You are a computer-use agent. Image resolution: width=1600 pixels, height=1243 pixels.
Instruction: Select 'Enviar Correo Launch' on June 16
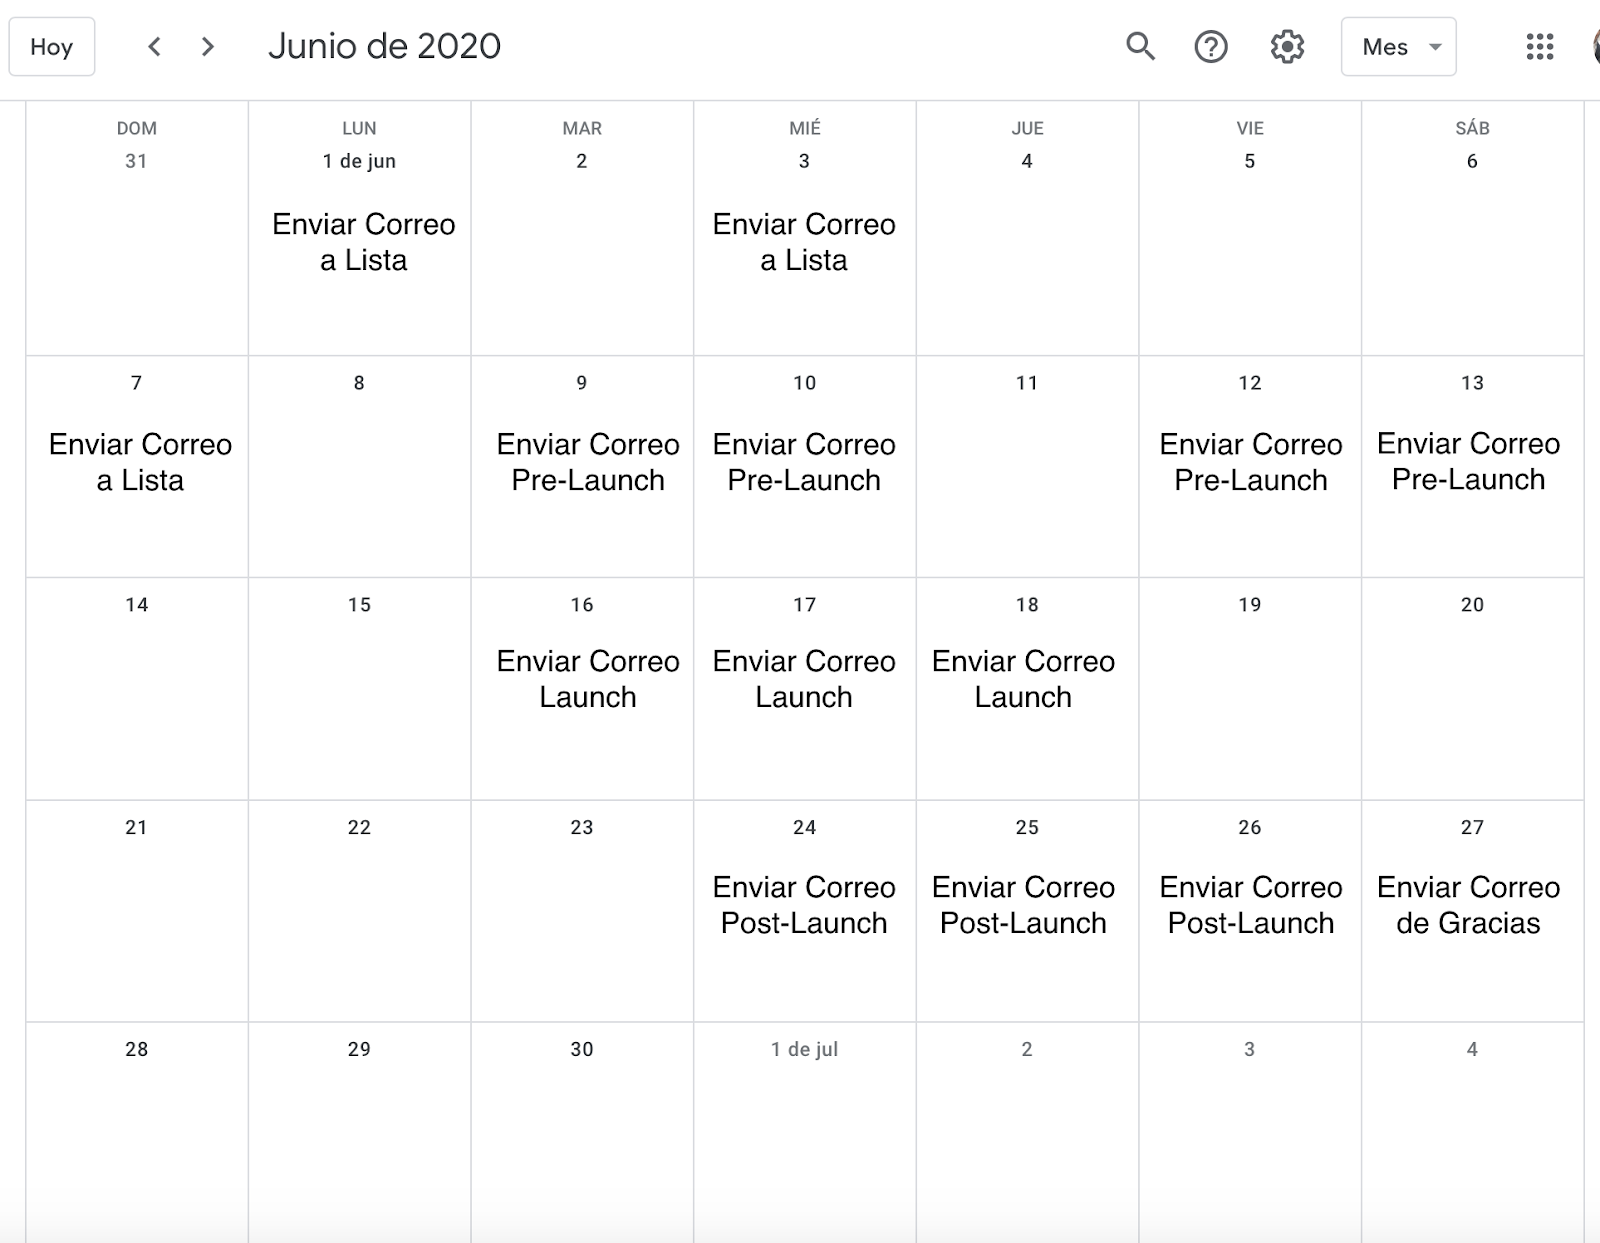tap(588, 679)
